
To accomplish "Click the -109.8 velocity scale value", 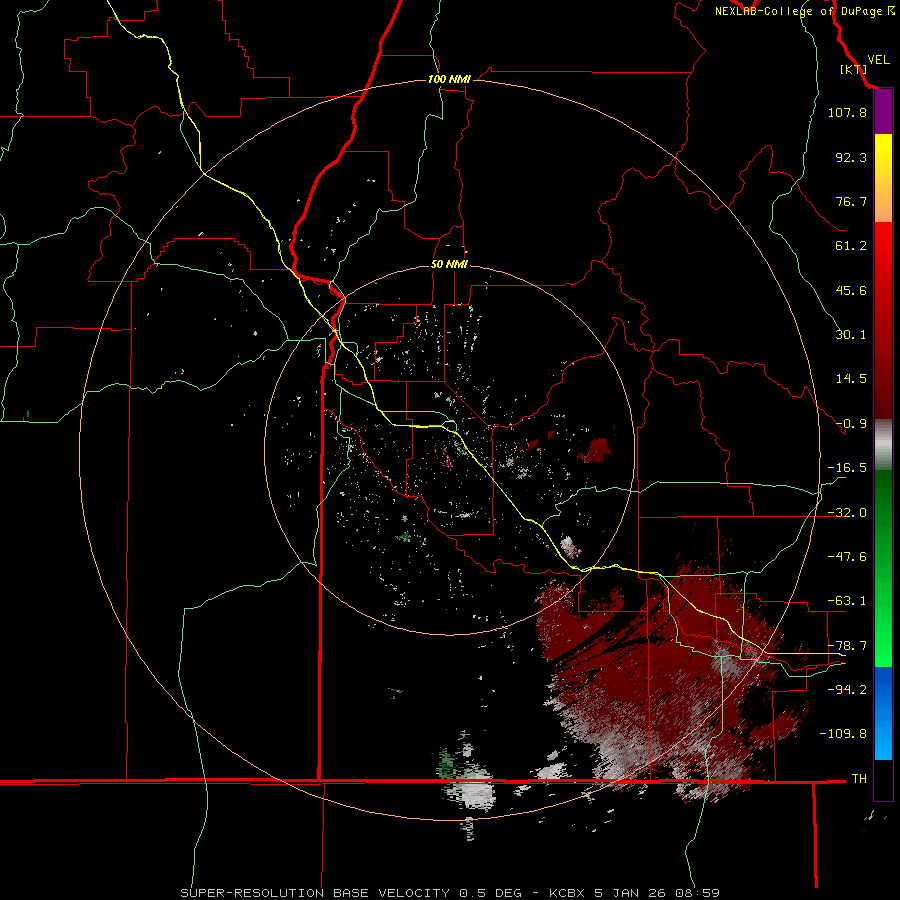I will [x=843, y=734].
